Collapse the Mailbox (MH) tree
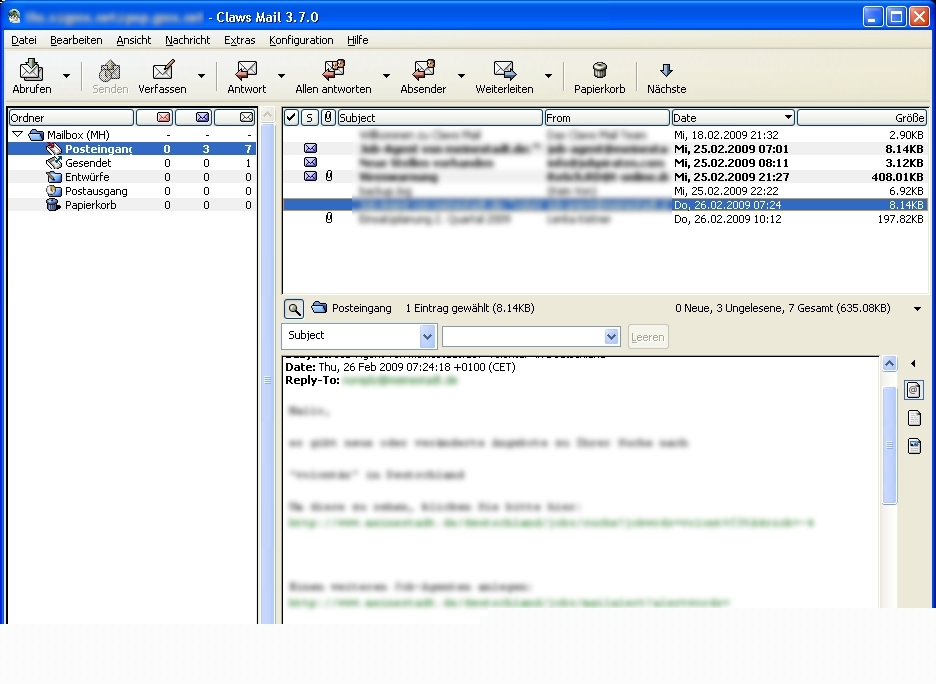Viewport: 936px width, 684px height. (17, 134)
